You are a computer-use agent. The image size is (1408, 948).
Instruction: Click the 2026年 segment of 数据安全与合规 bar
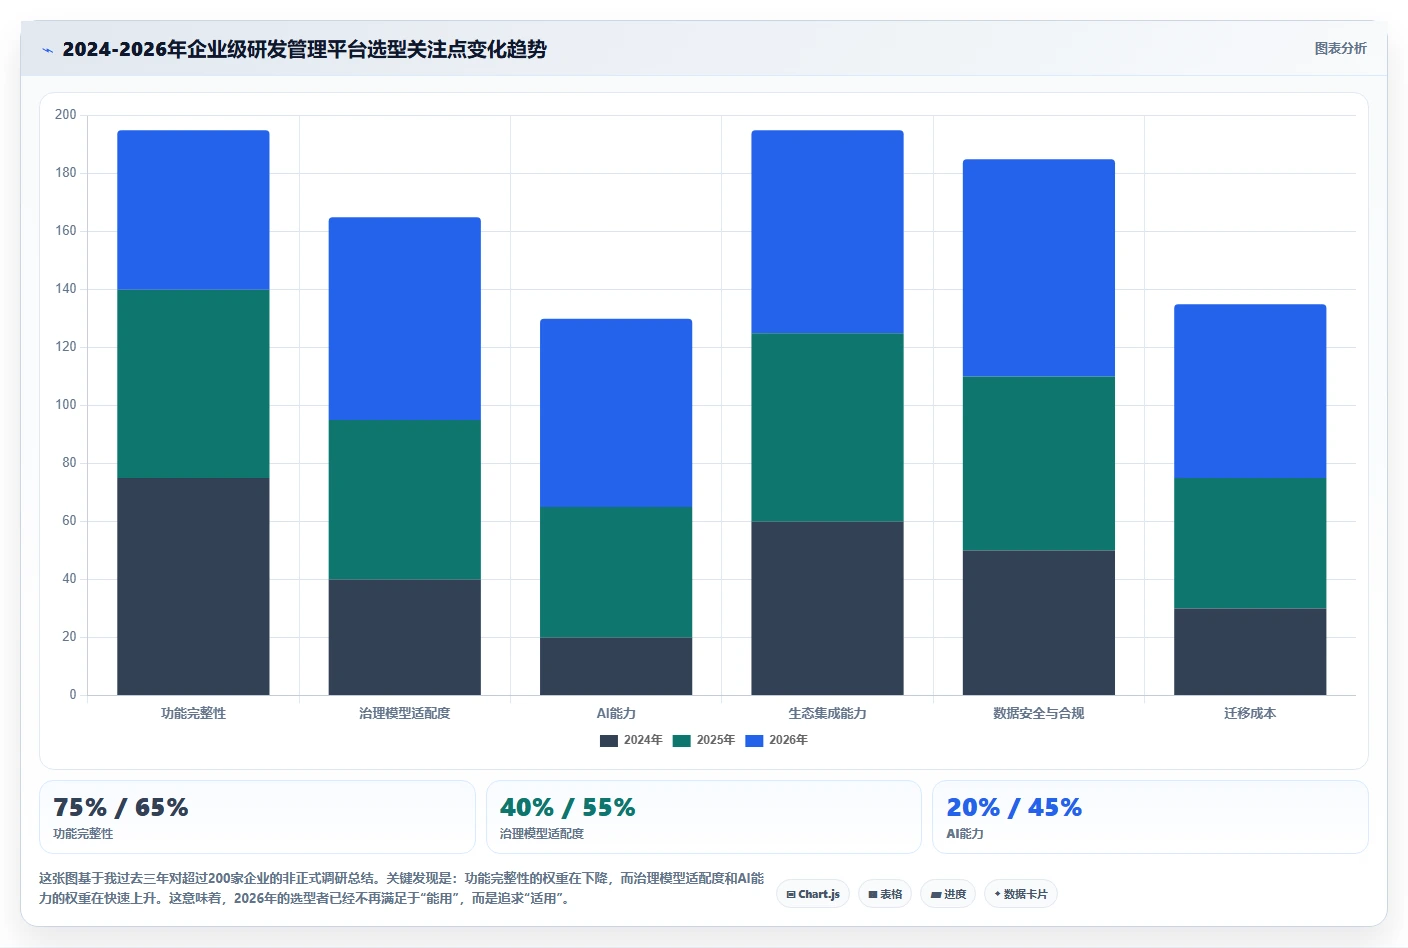pyautogui.click(x=1039, y=268)
